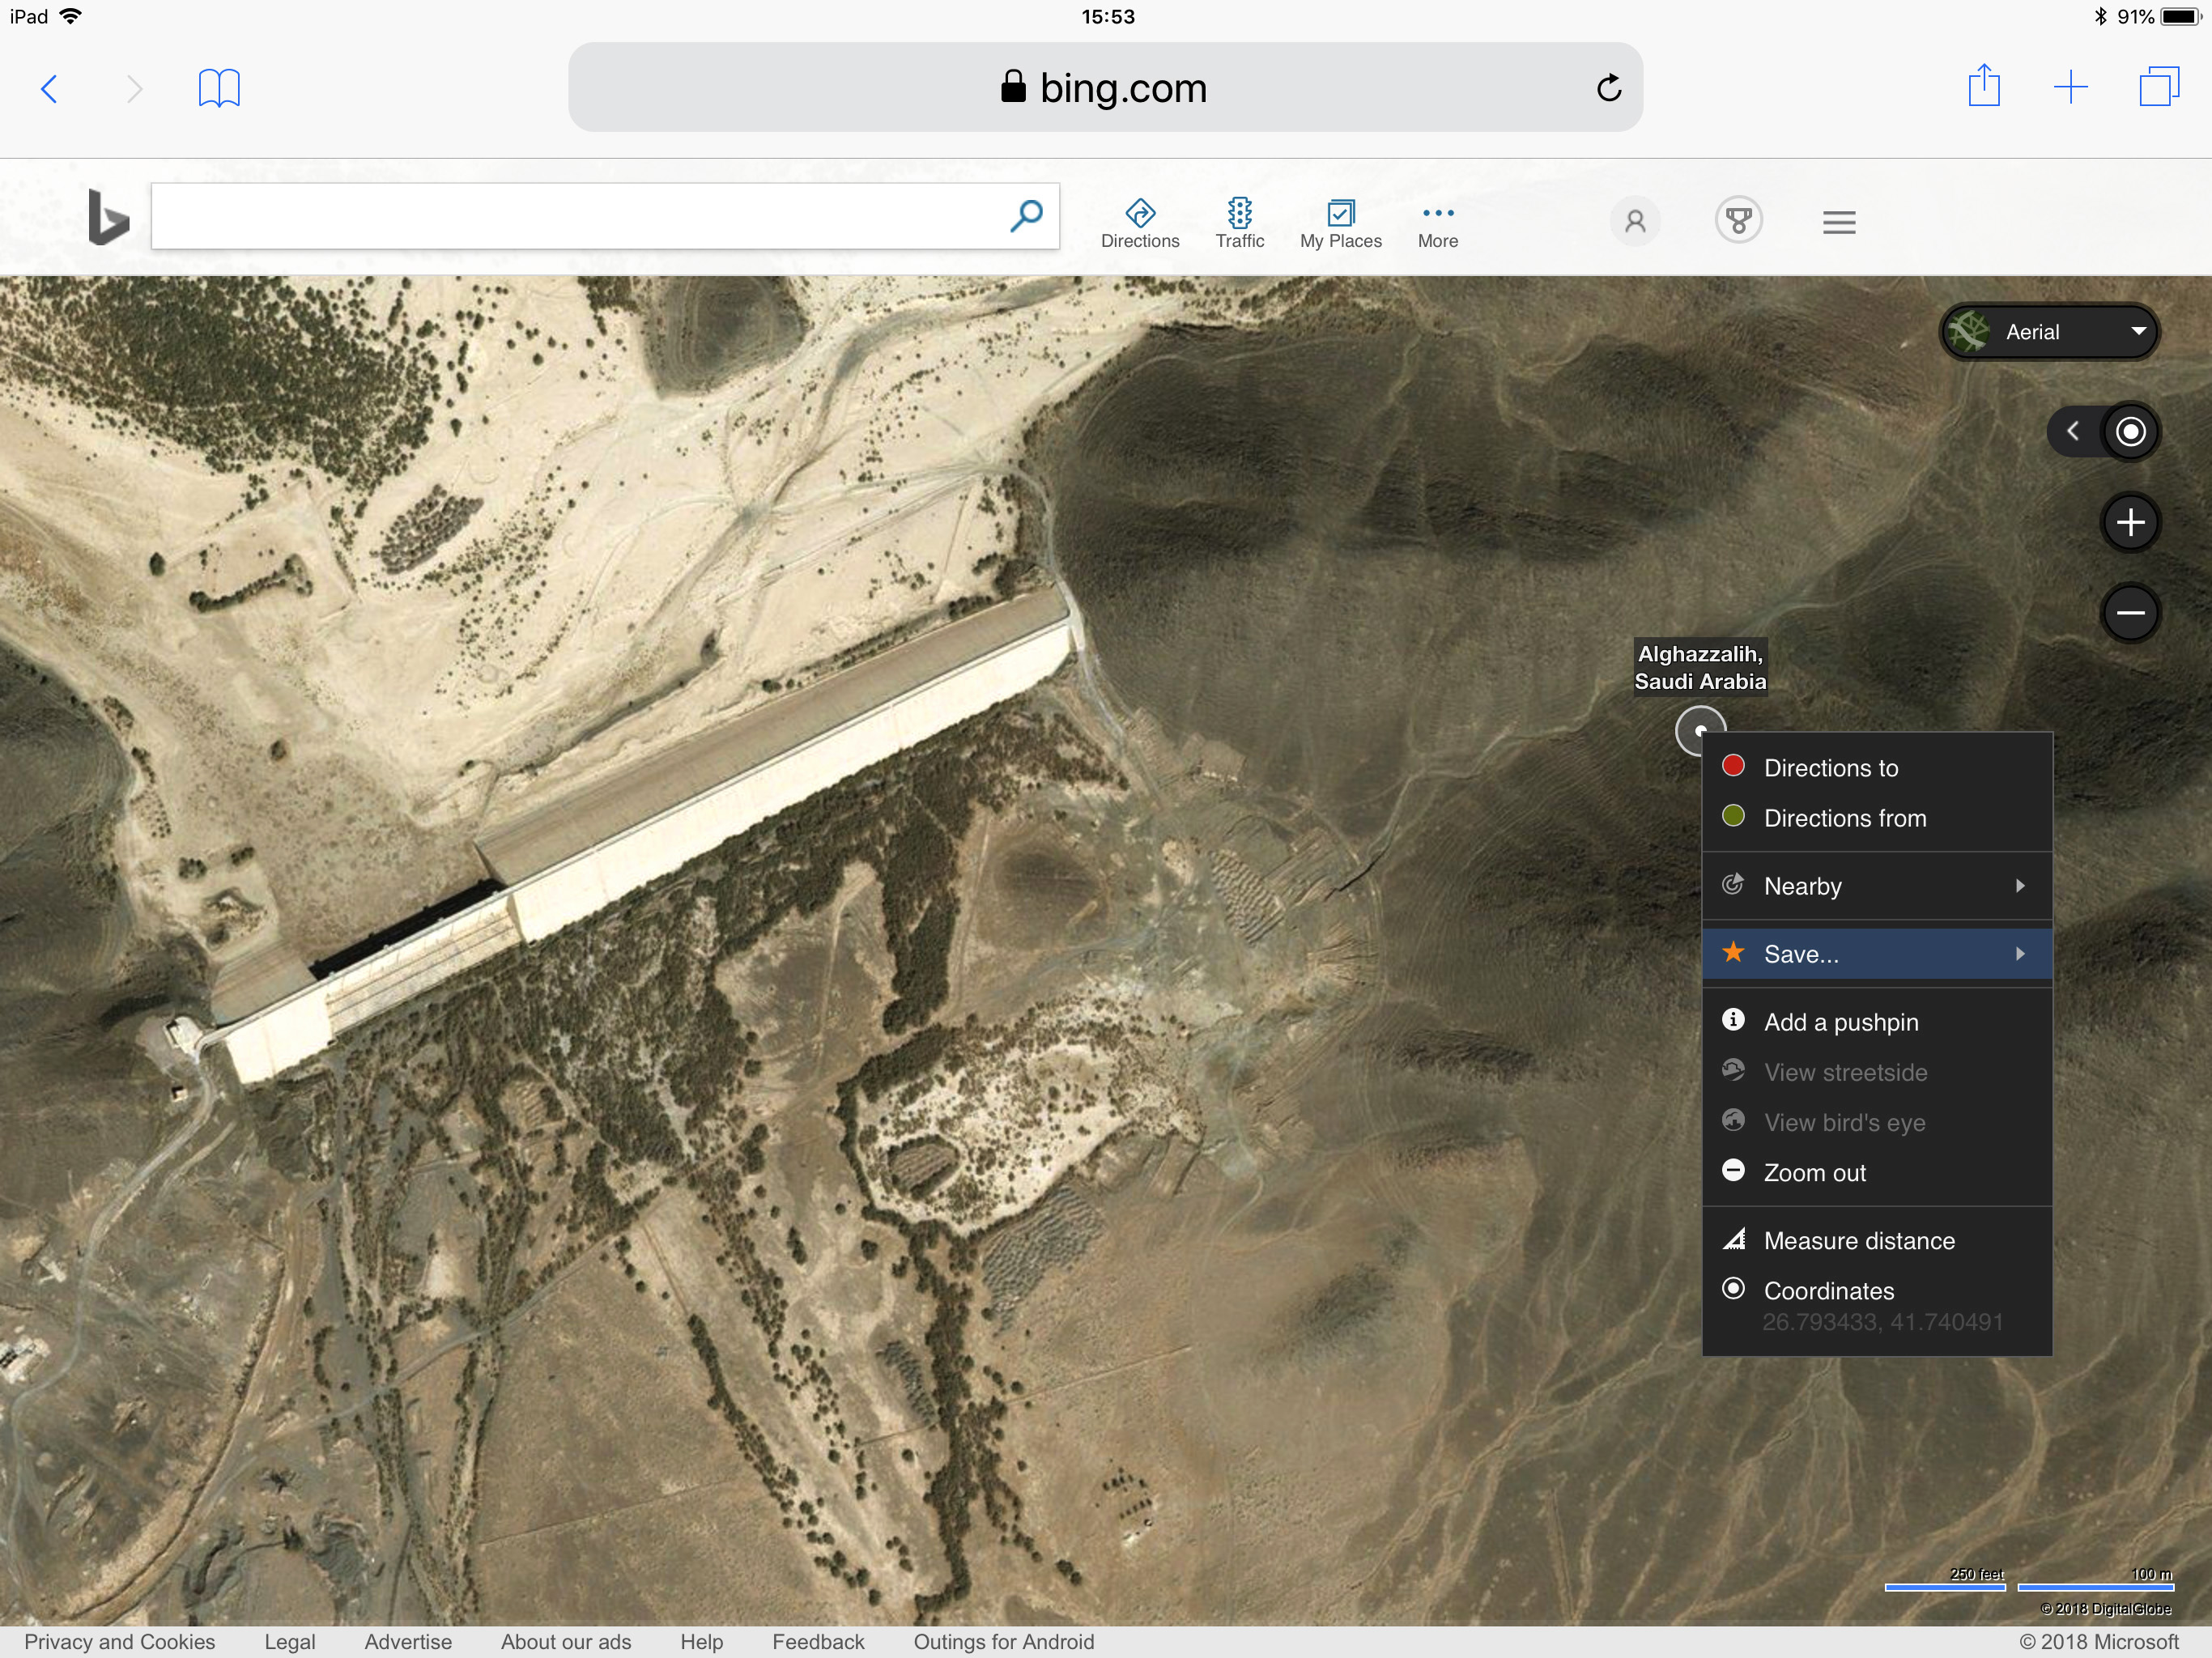Select Add a pushpin menu entry
Viewport: 2212px width, 1658px height.
1840,1022
